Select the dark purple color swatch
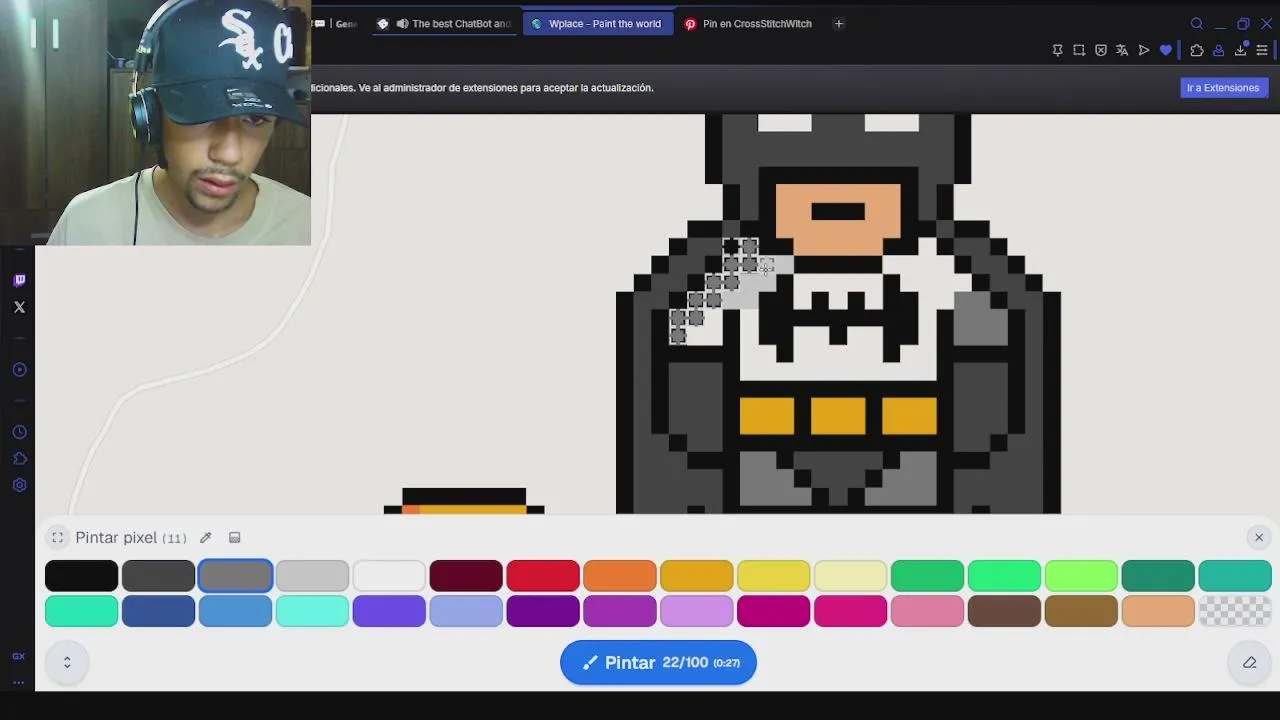1280x720 pixels. coord(543,611)
